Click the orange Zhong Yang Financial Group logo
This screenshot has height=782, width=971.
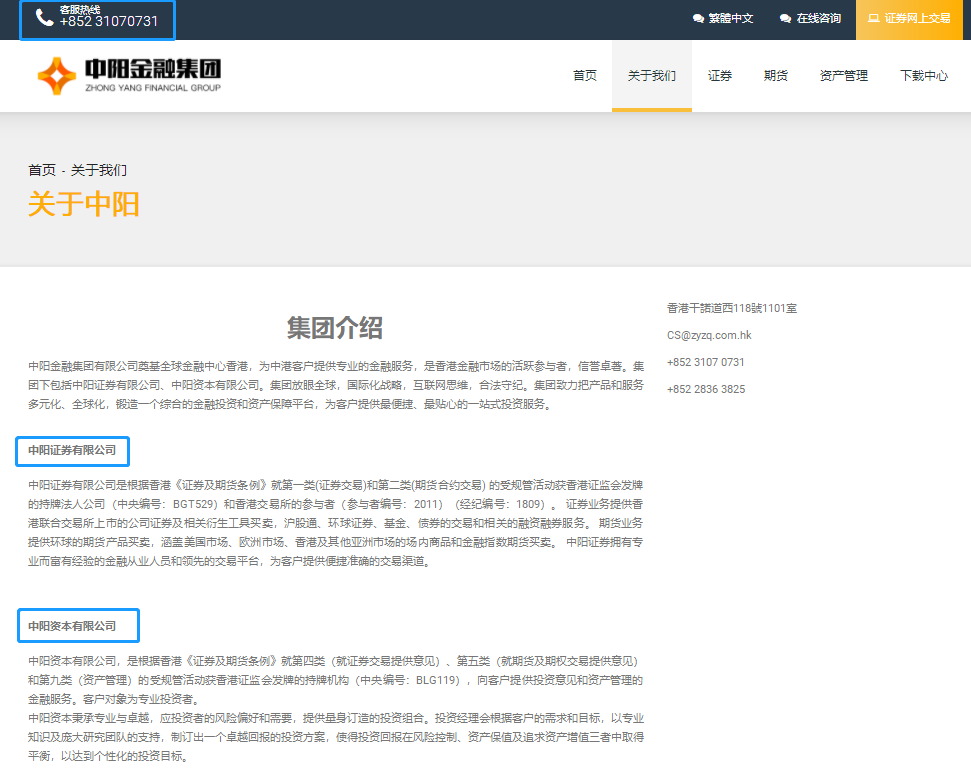pyautogui.click(x=57, y=76)
